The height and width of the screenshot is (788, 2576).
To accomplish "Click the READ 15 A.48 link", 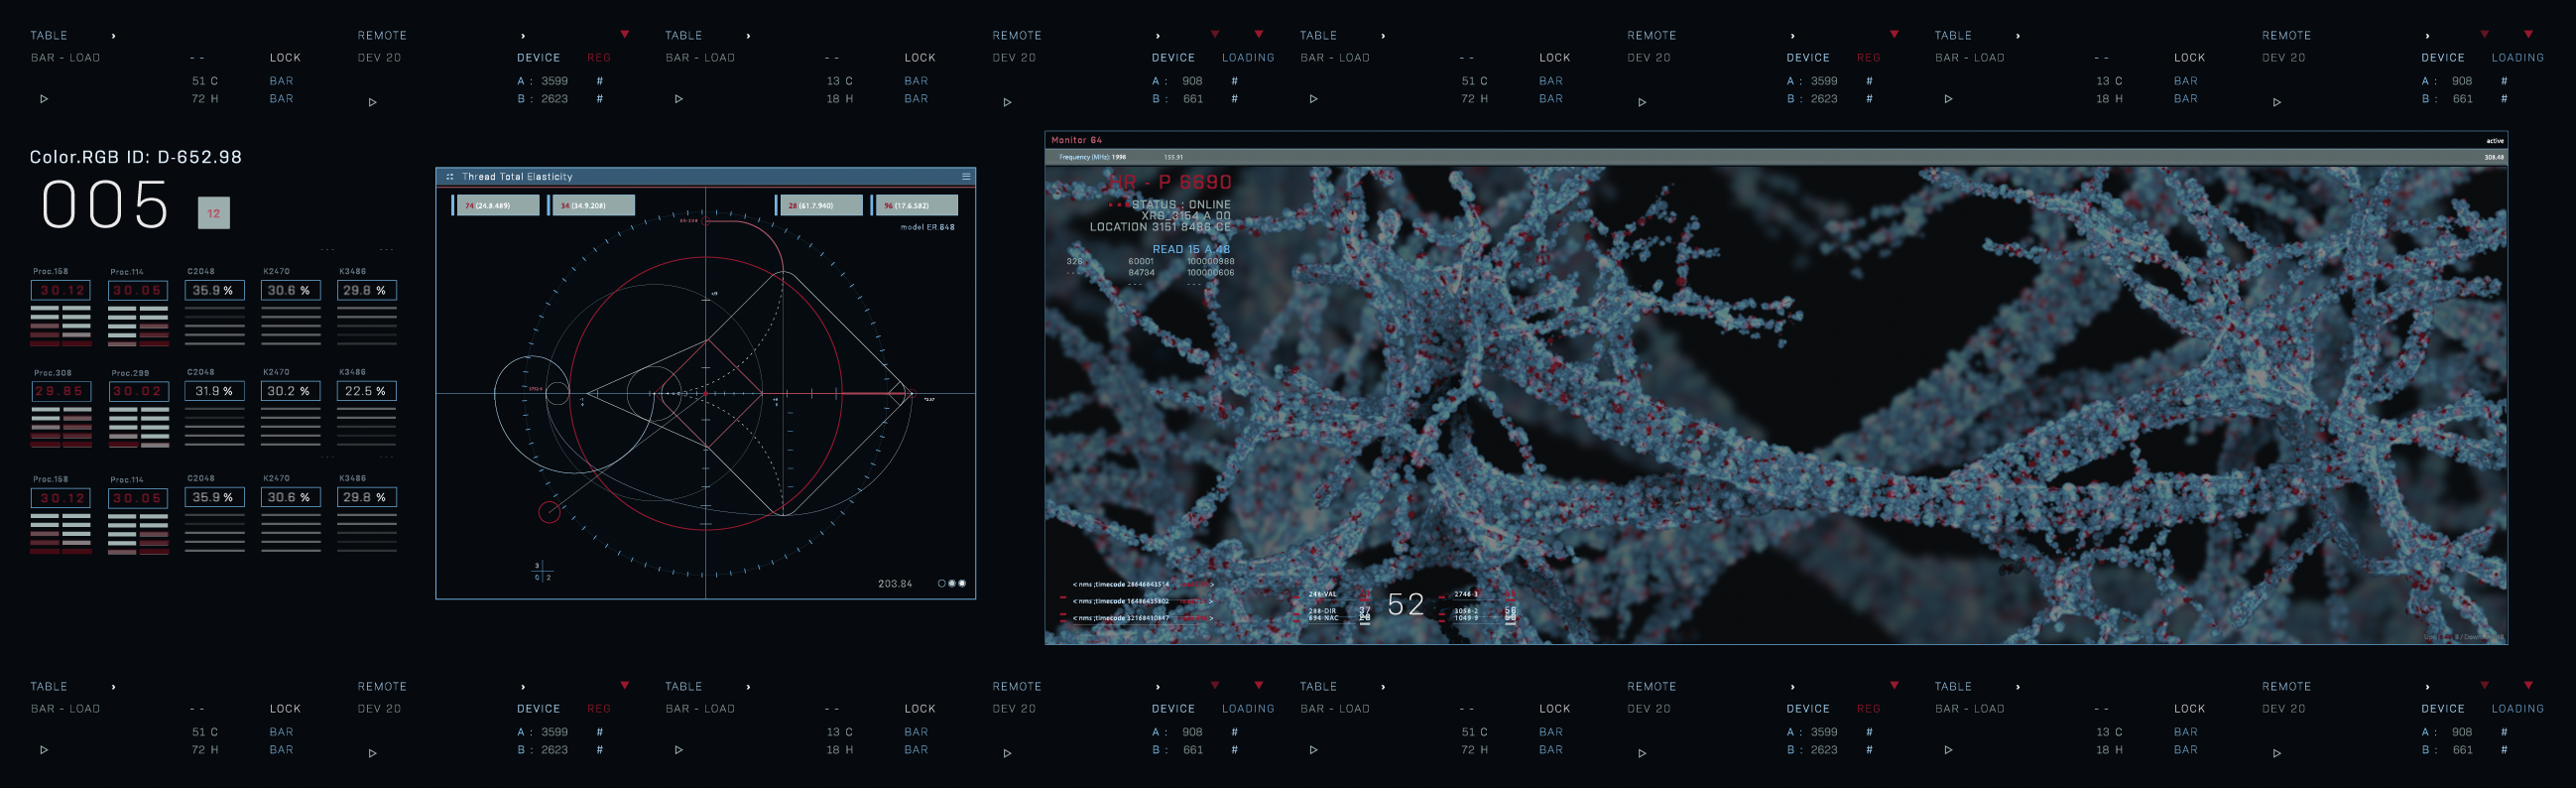I will coord(1190,249).
